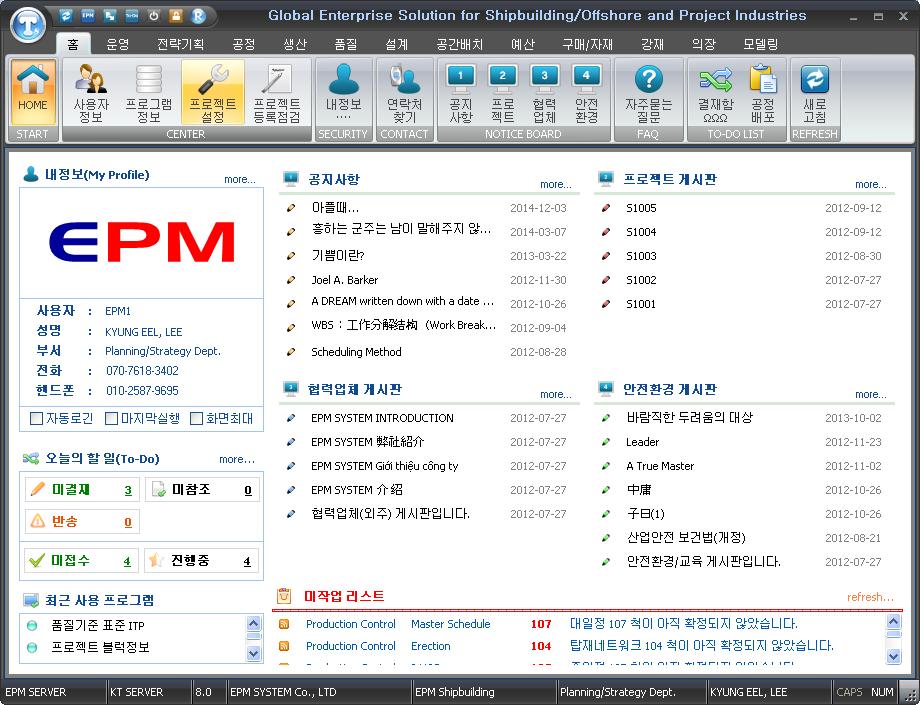This screenshot has width=920, height=705.
Task: Switch to 생산 tab
Action: (x=295, y=44)
